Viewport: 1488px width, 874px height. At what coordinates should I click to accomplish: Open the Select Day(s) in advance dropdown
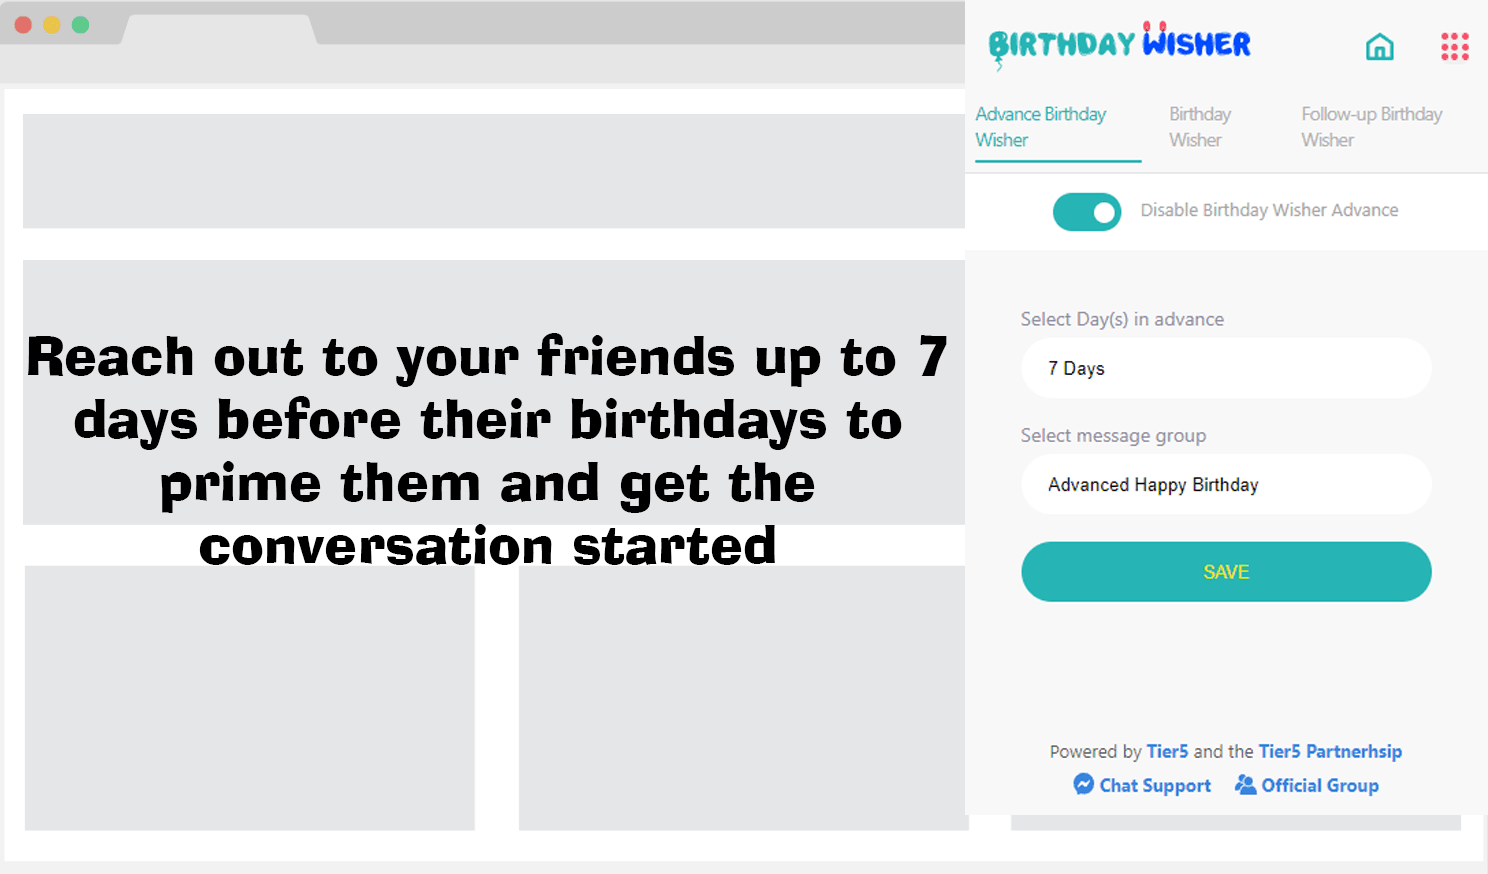point(1226,368)
